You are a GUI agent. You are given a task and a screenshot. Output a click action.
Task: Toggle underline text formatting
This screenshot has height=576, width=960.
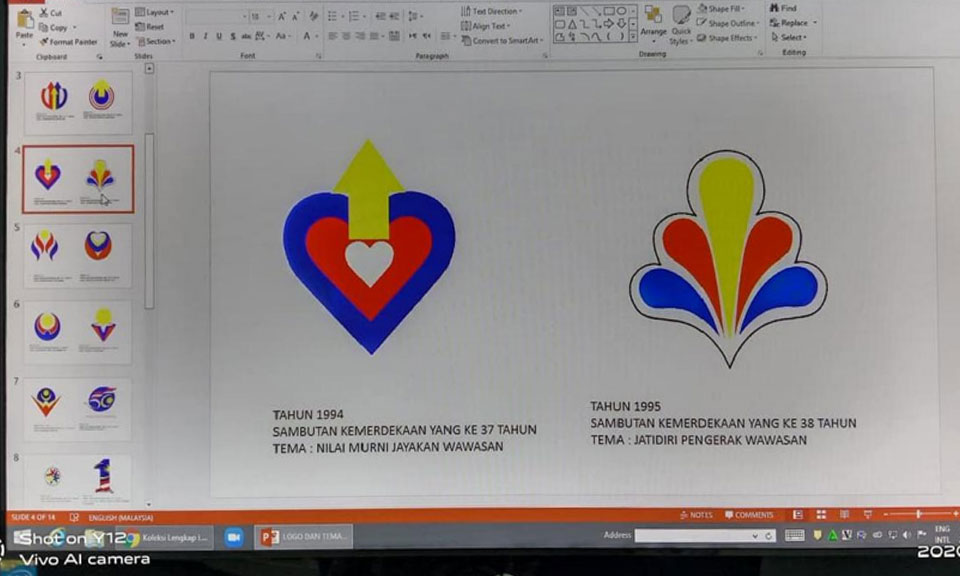pos(219,36)
